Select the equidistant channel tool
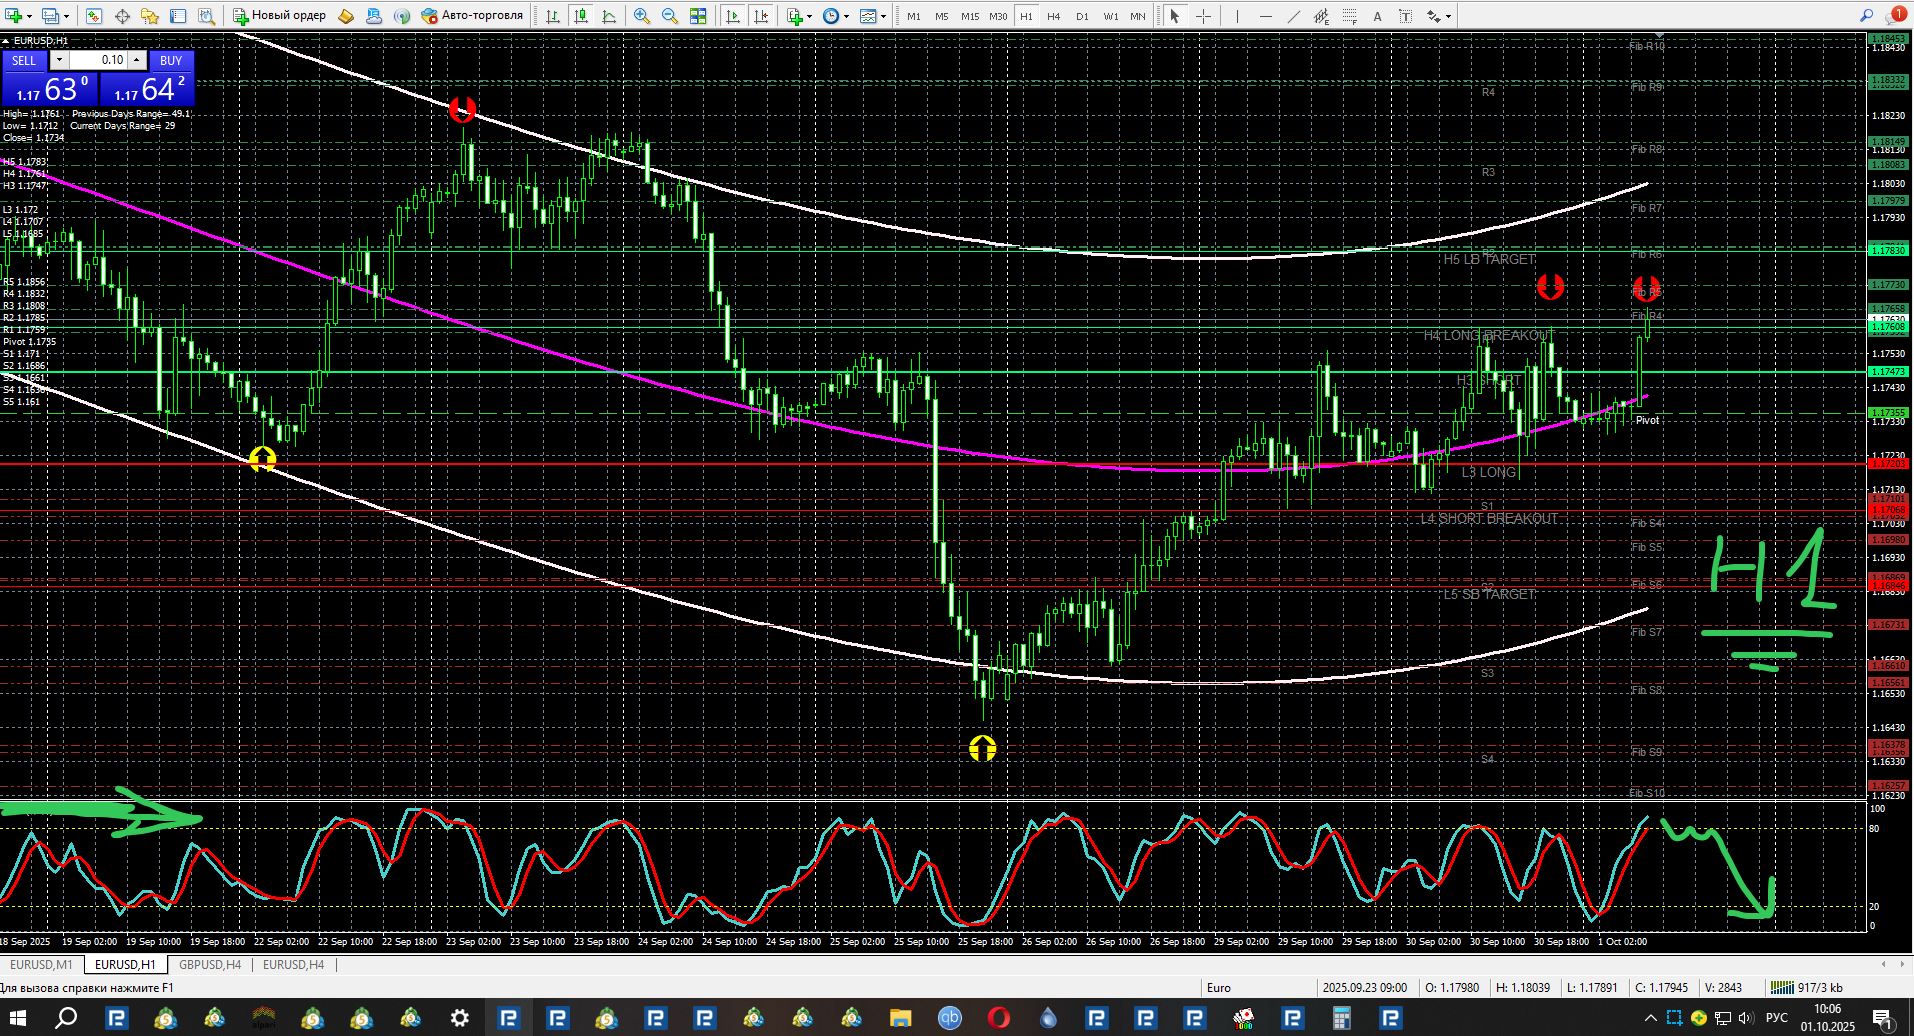 [x=1322, y=16]
